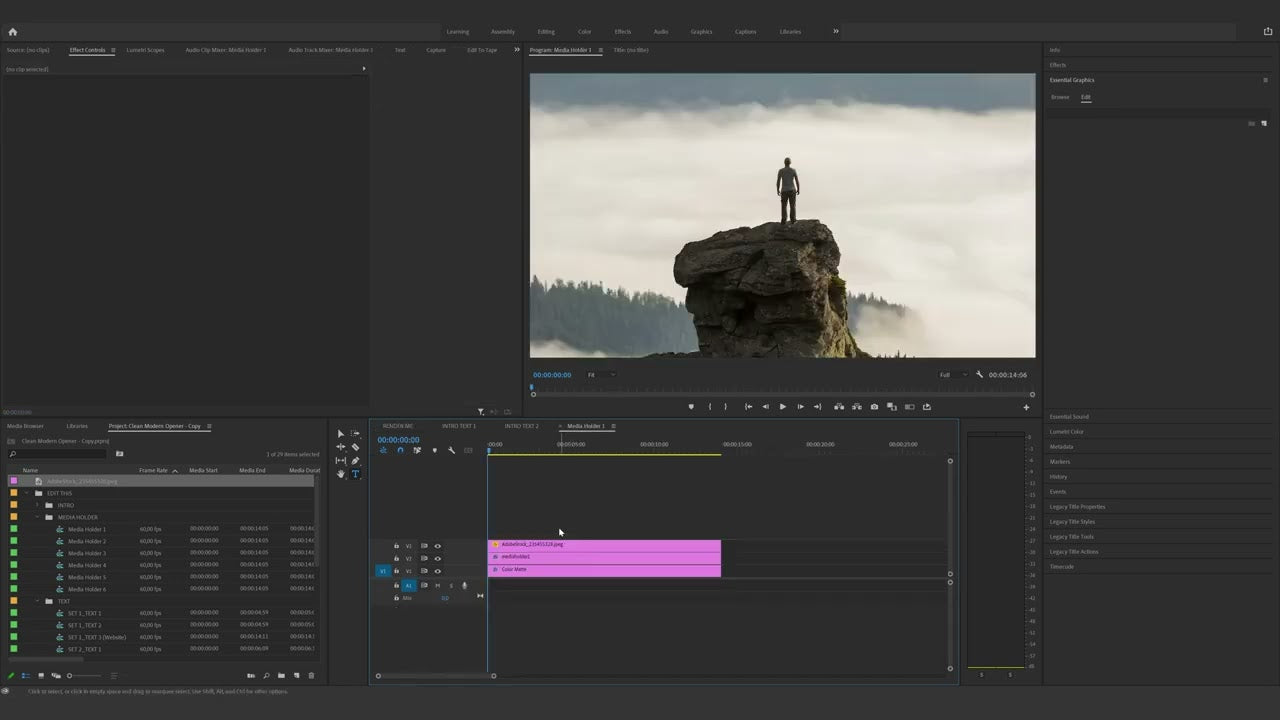The width and height of the screenshot is (1280, 720).
Task: Select the Ripple Edit tool
Action: (341, 447)
